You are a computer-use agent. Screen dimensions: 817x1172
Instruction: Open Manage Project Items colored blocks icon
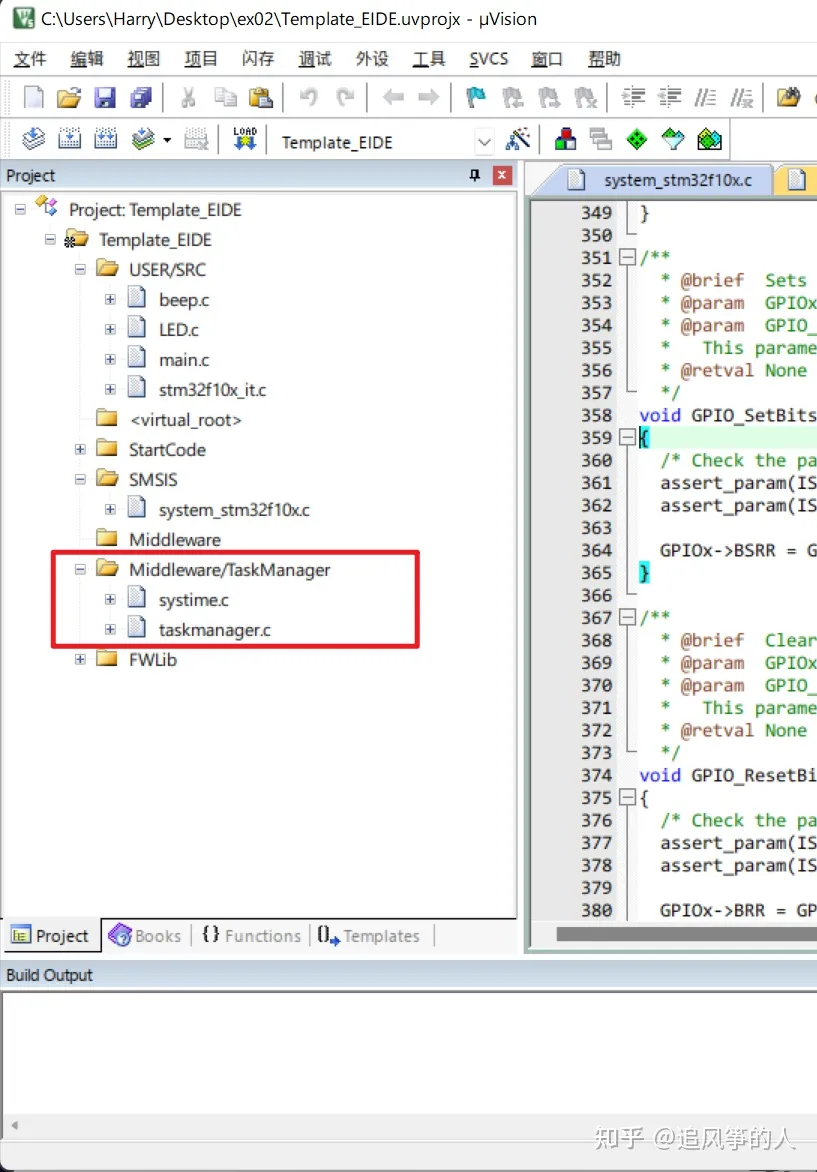[x=565, y=139]
